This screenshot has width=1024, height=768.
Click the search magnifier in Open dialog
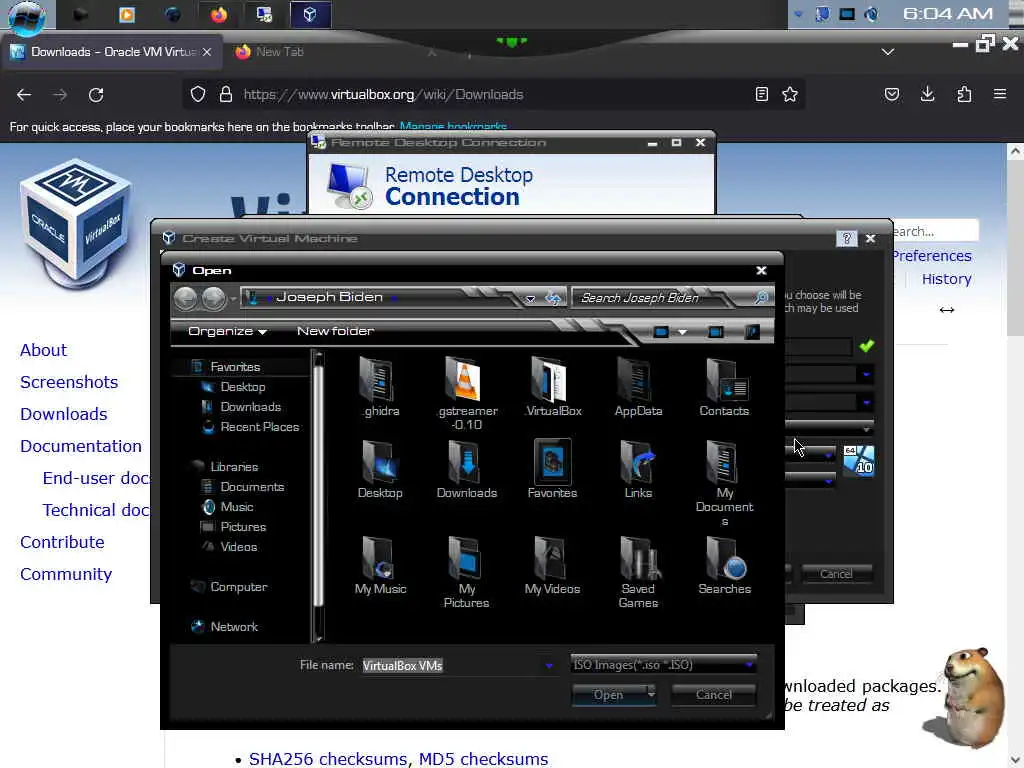coord(761,298)
